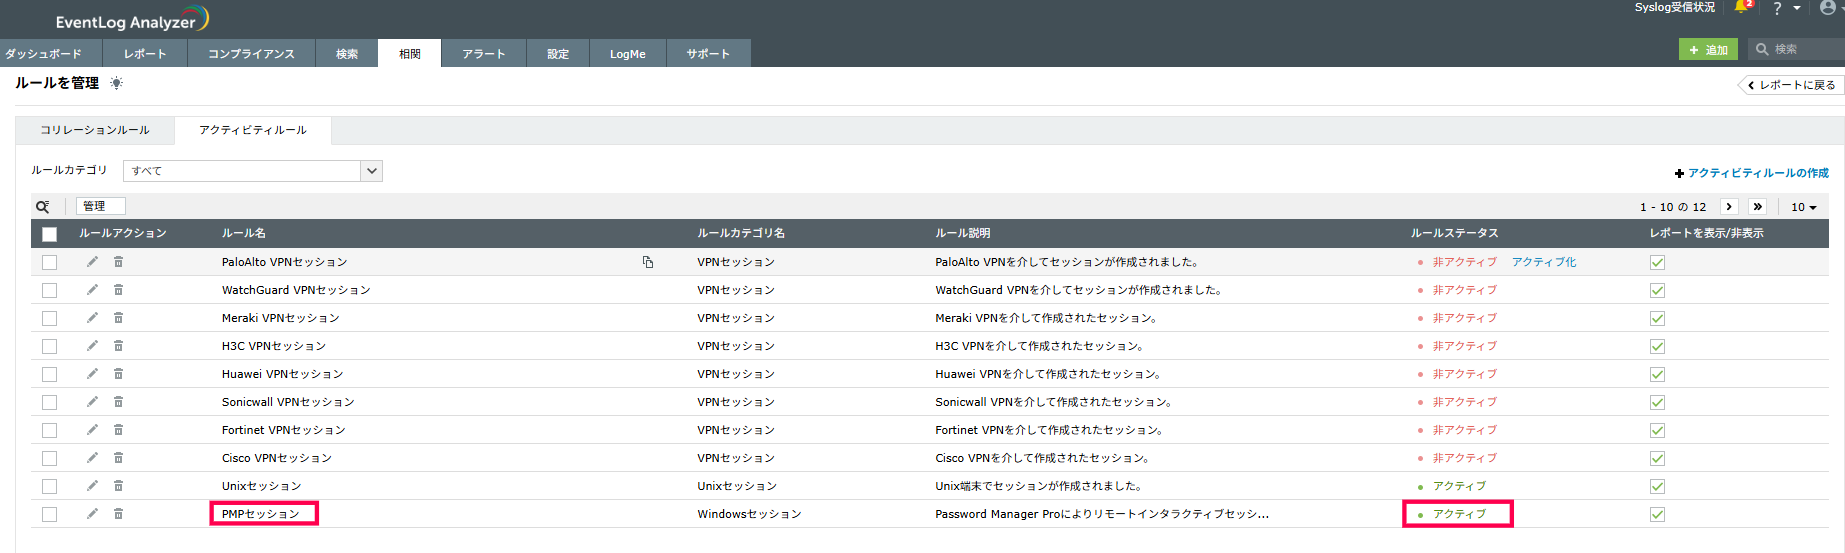
Task: Open the user account icon
Action: (x=1827, y=8)
